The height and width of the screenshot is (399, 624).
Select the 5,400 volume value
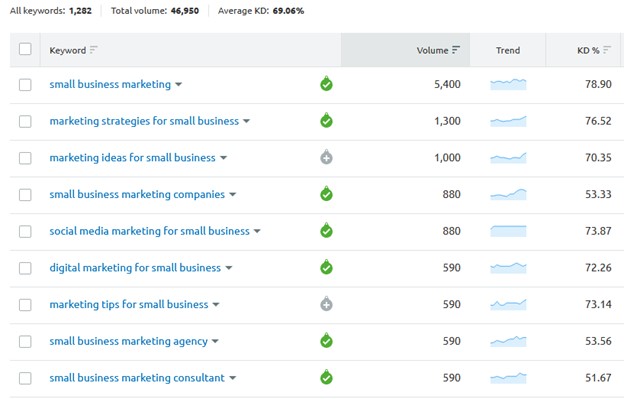point(447,84)
